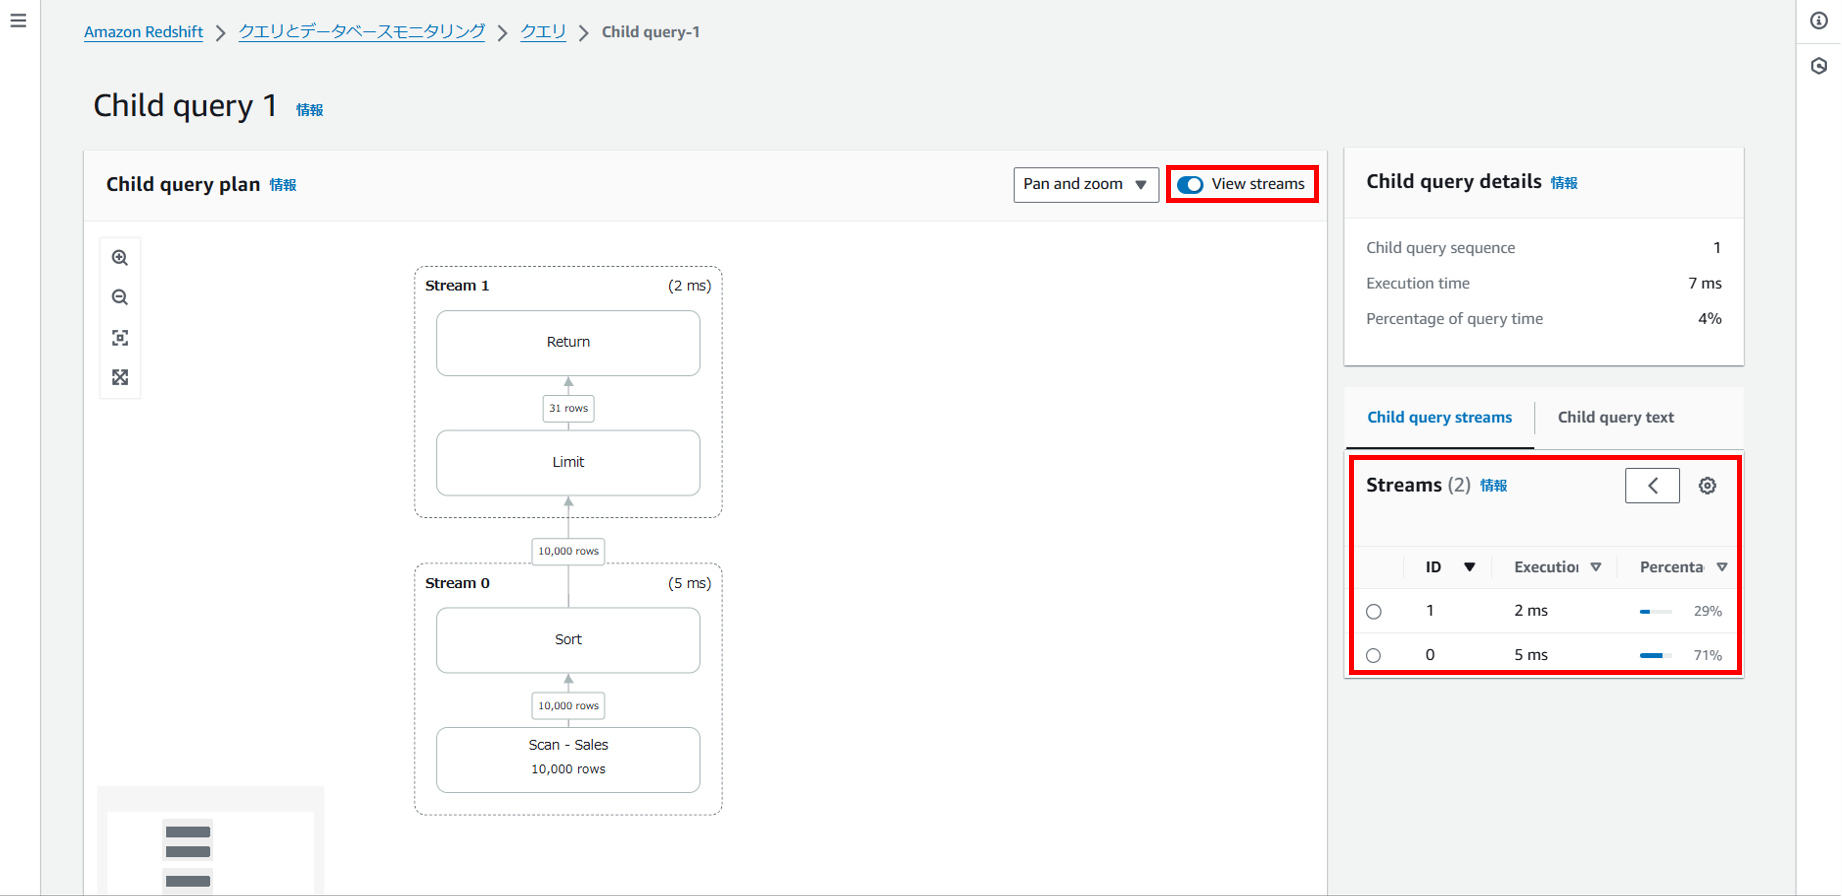
Task: Switch to the Child query text tab
Action: pos(1615,418)
